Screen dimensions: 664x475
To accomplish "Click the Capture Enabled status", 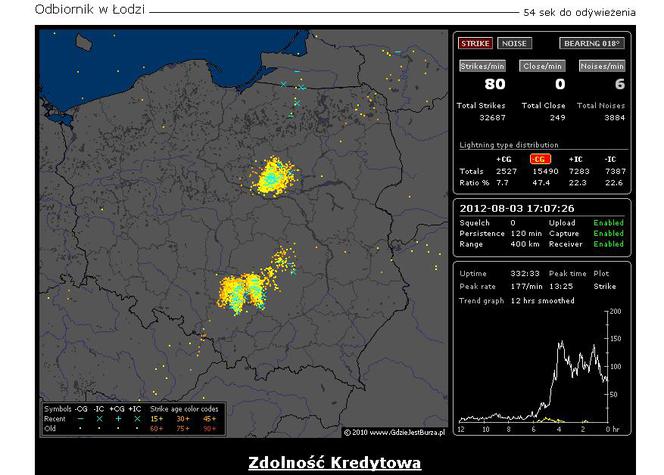I will pyautogui.click(x=609, y=233).
